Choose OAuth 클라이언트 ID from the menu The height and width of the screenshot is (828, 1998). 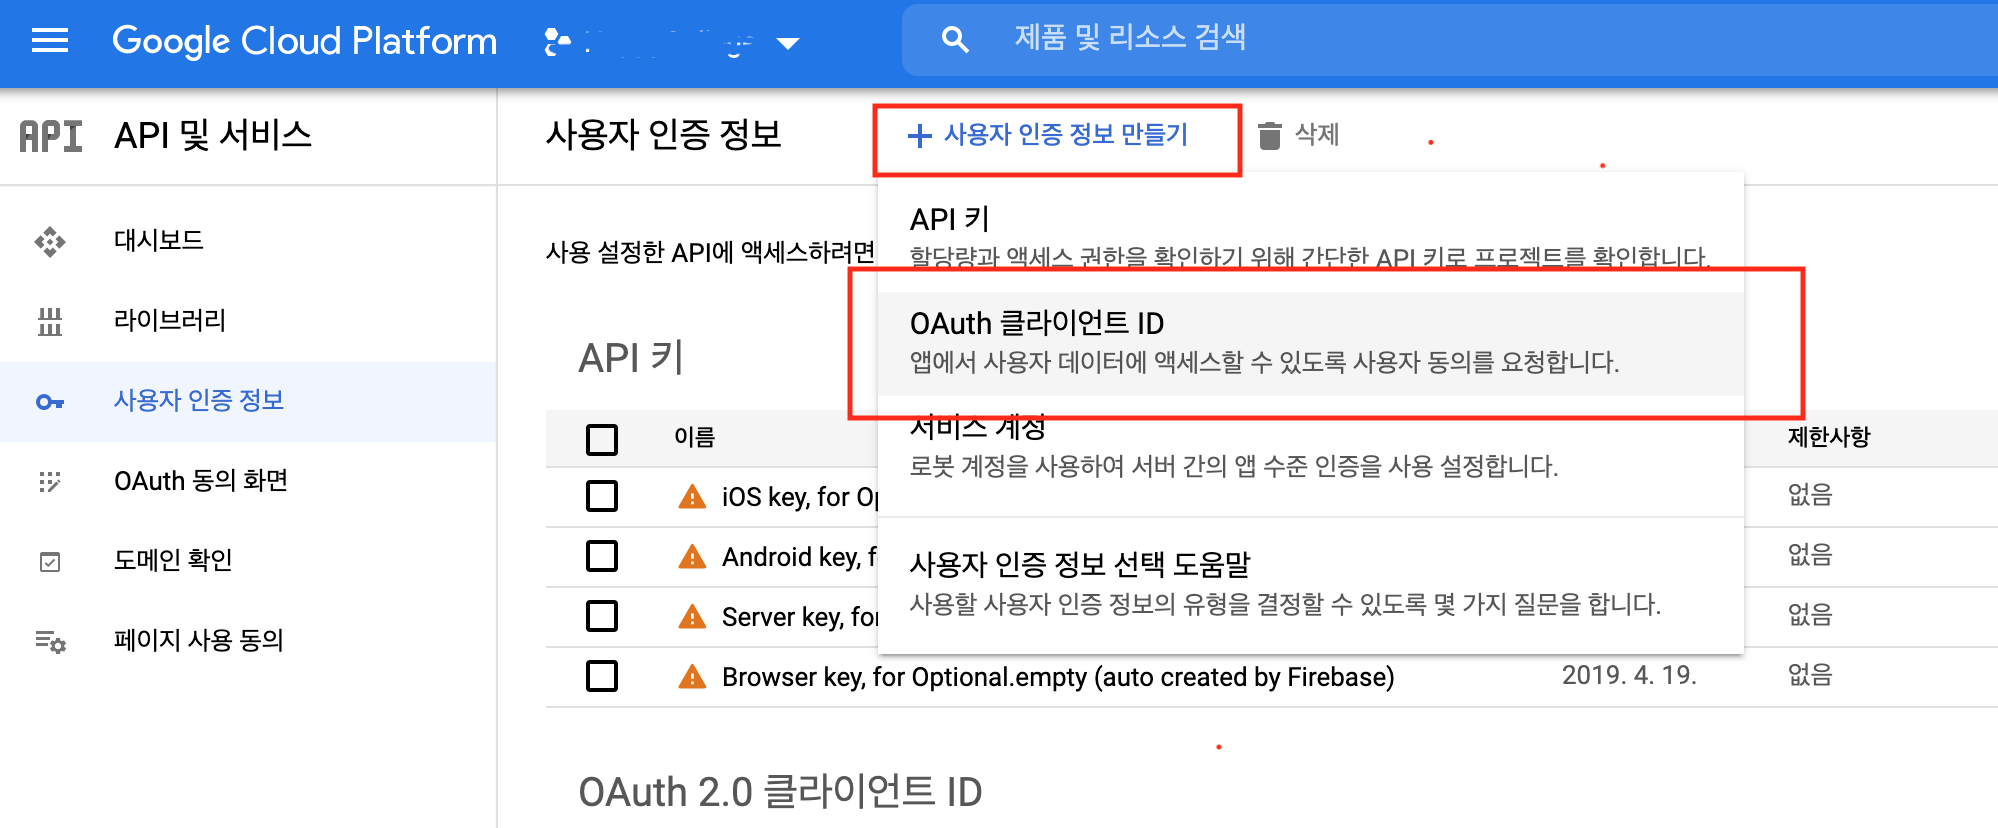pyautogui.click(x=1310, y=342)
